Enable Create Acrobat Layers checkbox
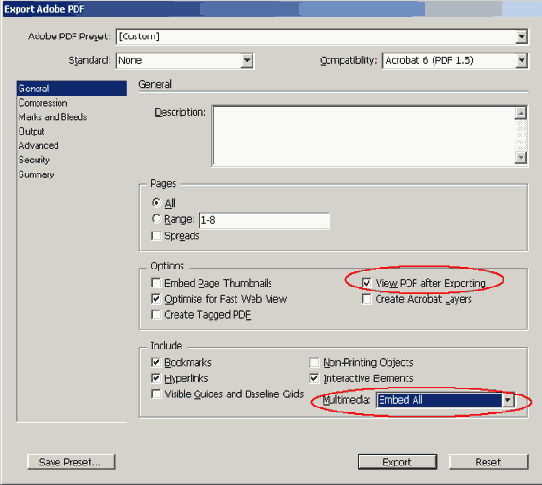This screenshot has width=542, height=485. coord(366,299)
